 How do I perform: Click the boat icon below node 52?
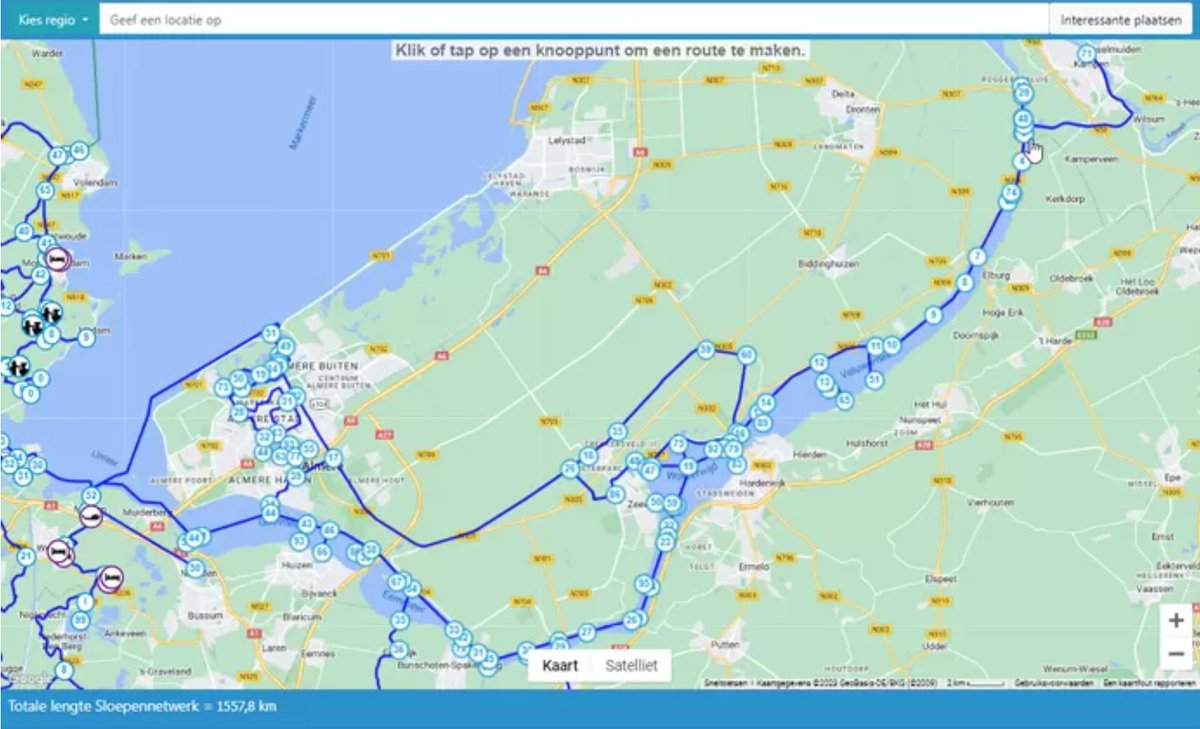pos(91,517)
